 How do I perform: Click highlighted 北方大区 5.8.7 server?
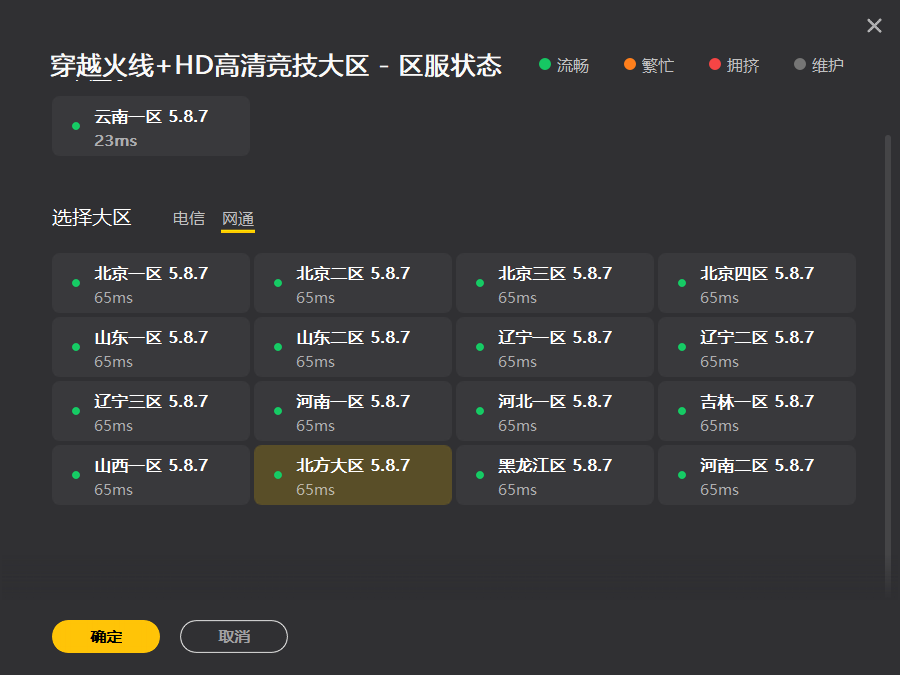(x=353, y=475)
